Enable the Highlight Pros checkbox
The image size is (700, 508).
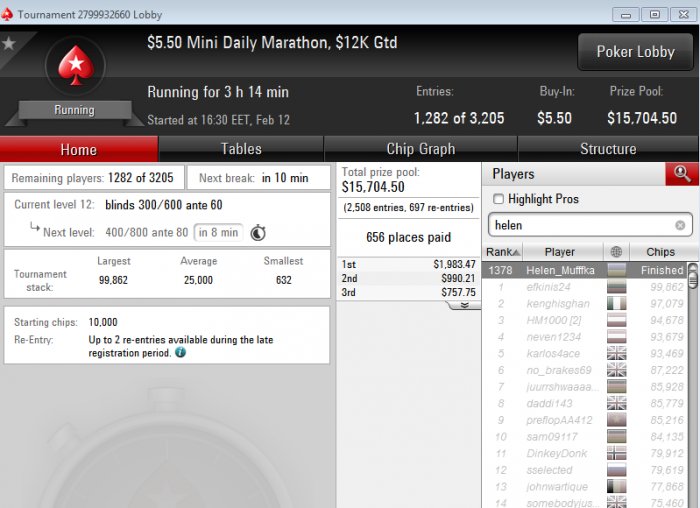coord(498,199)
